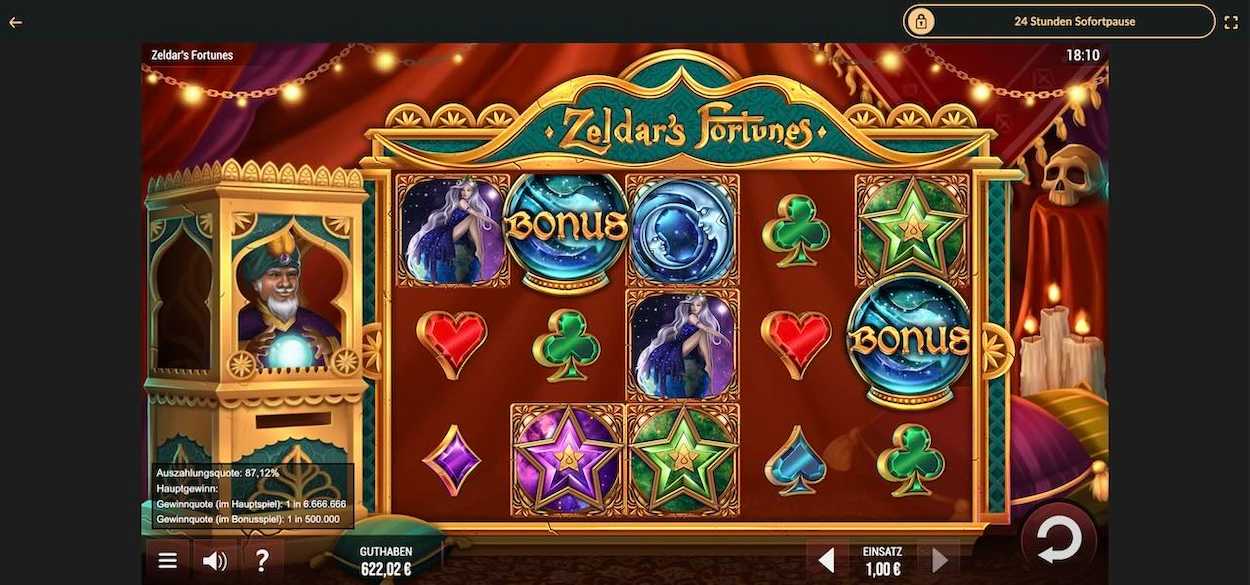This screenshot has width=1250, height=585.
Task: Click the green star symbol in bottom row
Action: 683,458
